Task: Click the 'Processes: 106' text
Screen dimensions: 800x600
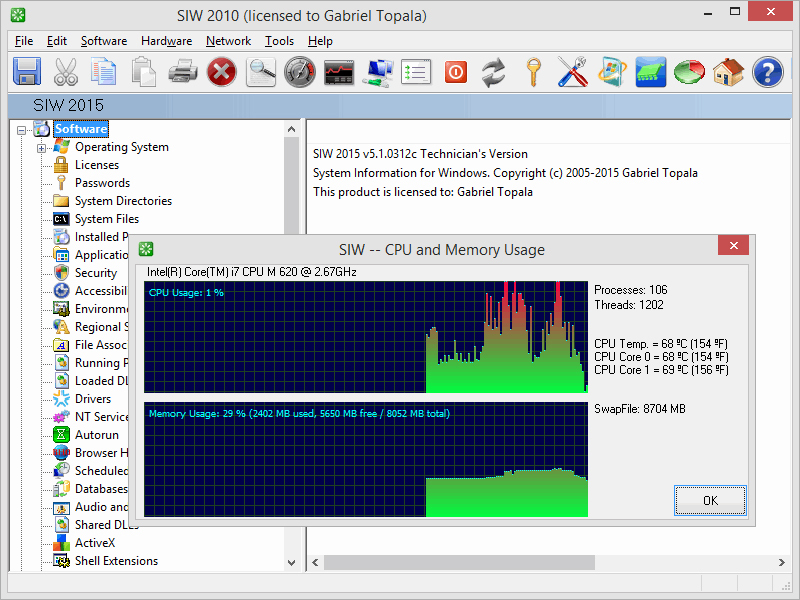Action: (x=631, y=290)
